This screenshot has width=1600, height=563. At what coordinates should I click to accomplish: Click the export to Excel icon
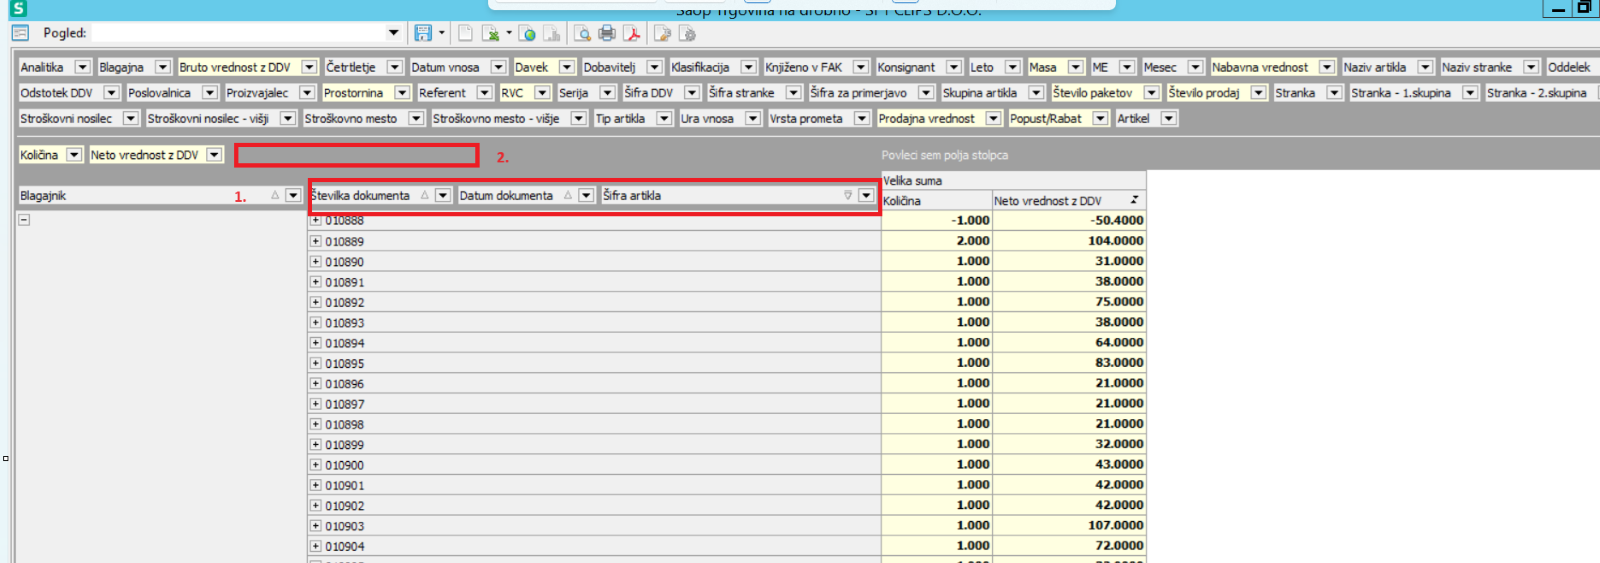(x=490, y=33)
